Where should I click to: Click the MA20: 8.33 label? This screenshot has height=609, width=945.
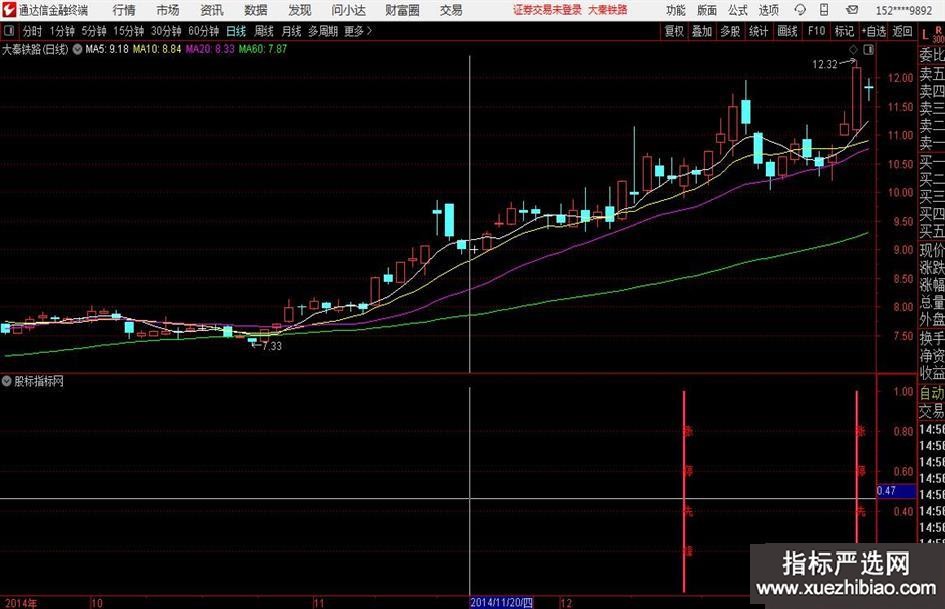tap(210, 49)
